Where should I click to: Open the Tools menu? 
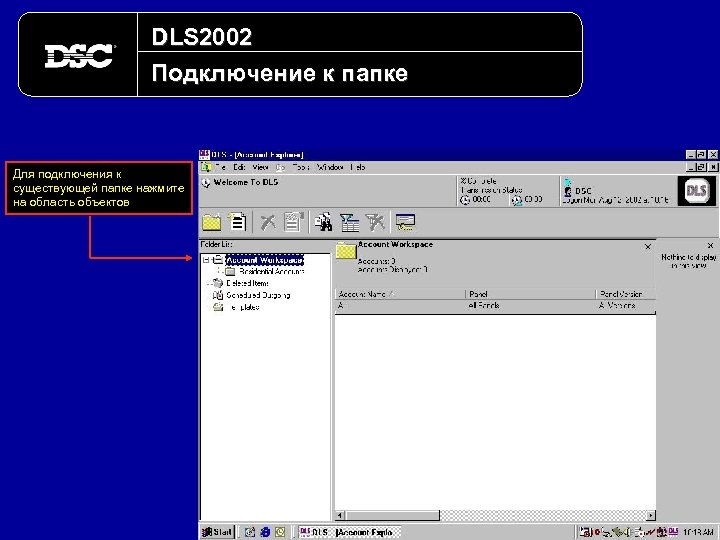click(301, 167)
